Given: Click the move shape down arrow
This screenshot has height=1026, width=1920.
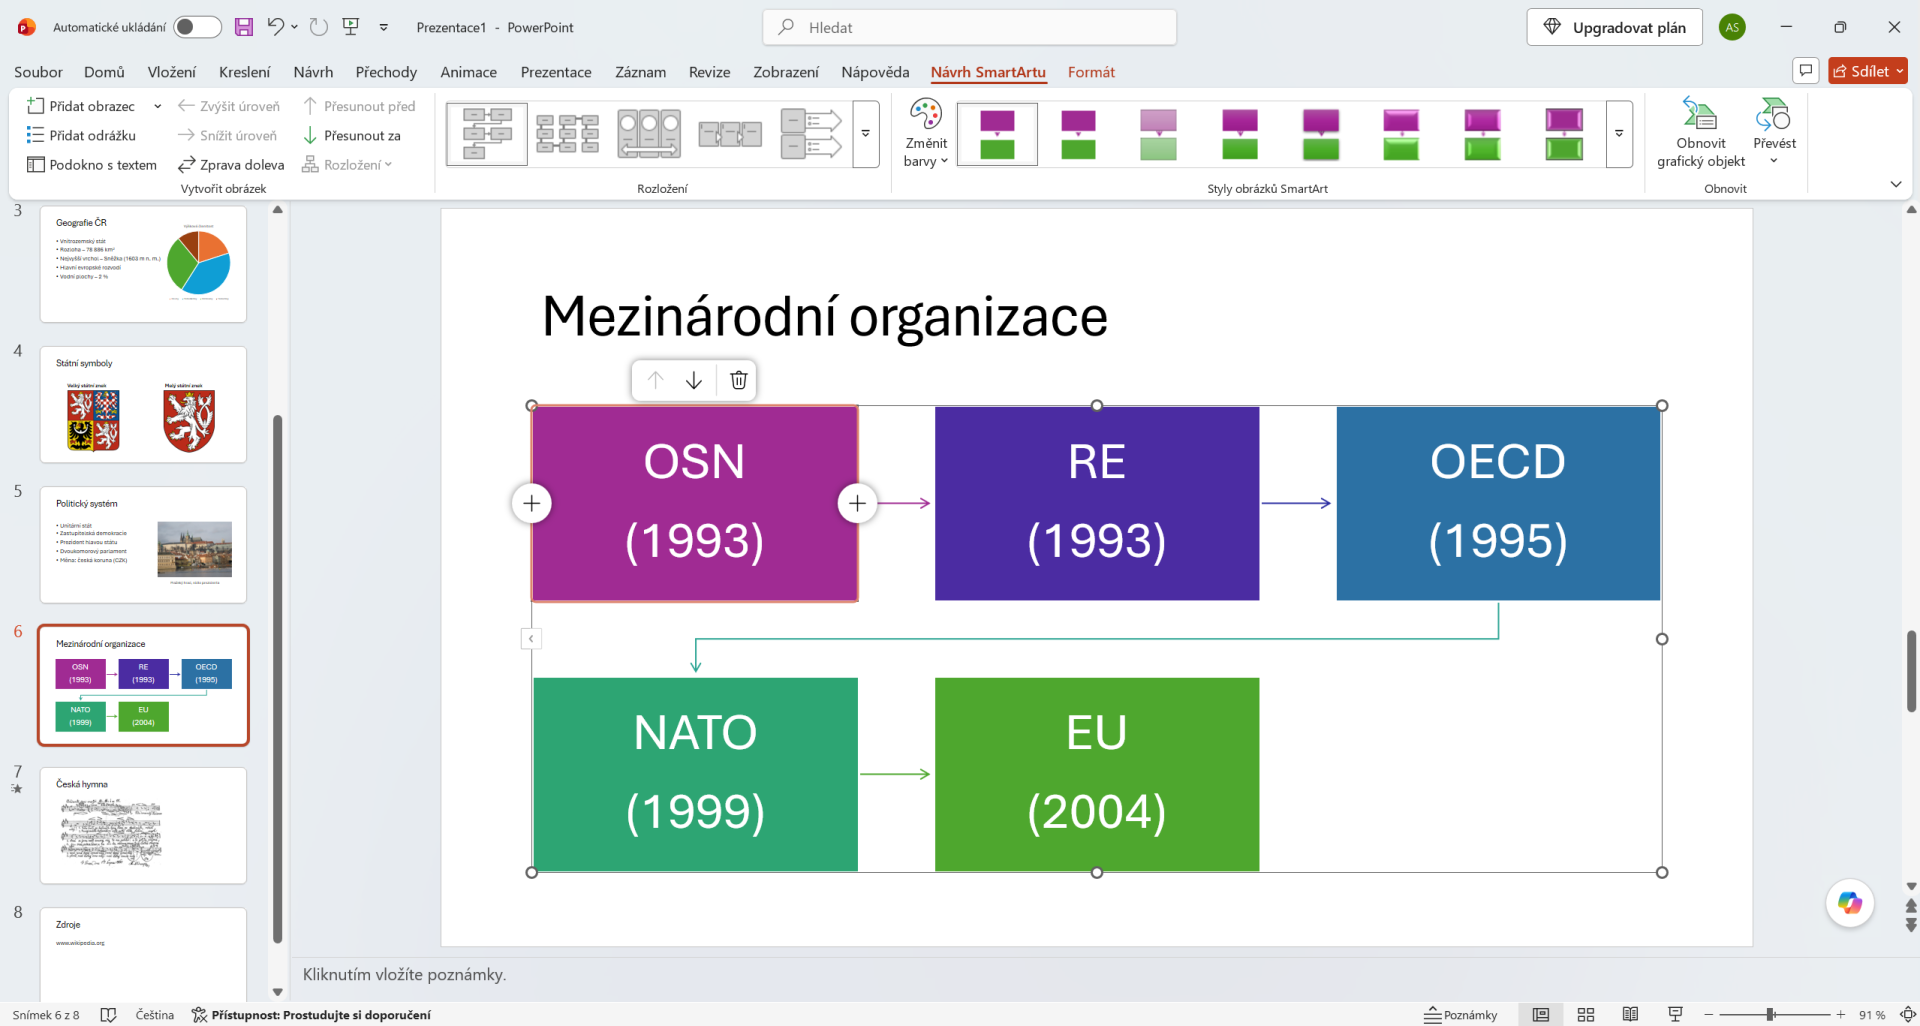Looking at the screenshot, I should pos(694,380).
